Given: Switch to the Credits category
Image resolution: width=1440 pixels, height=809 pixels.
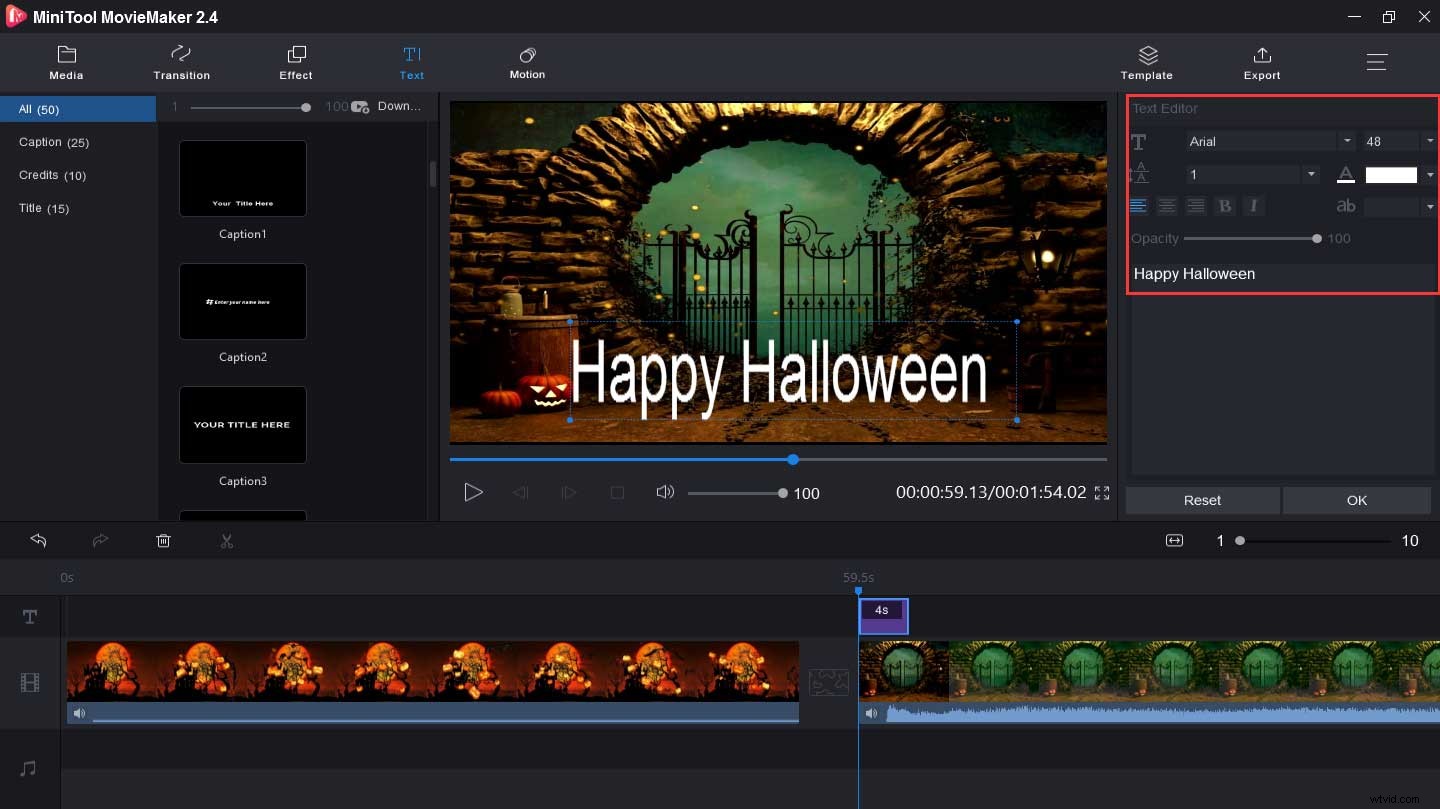Looking at the screenshot, I should [52, 175].
